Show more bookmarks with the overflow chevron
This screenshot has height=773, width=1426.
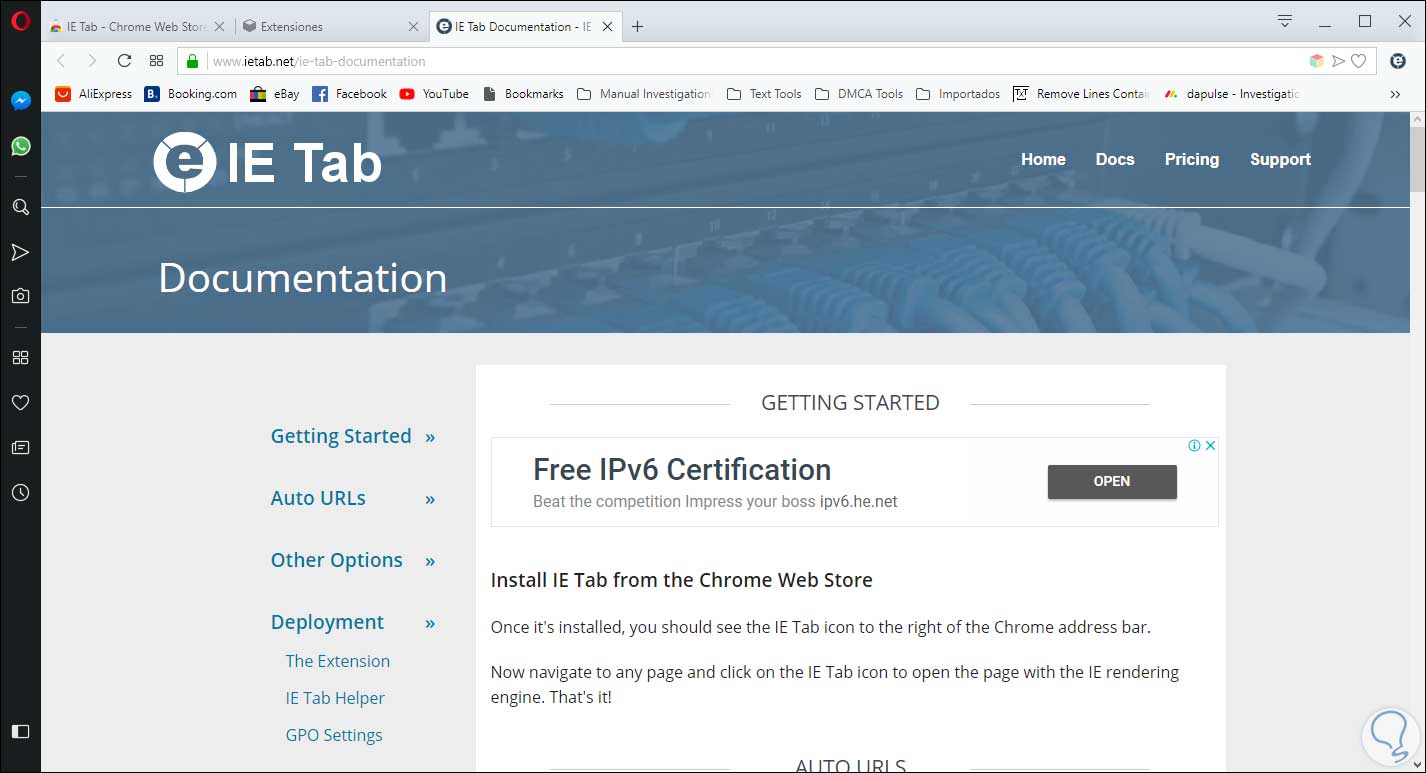click(1395, 94)
